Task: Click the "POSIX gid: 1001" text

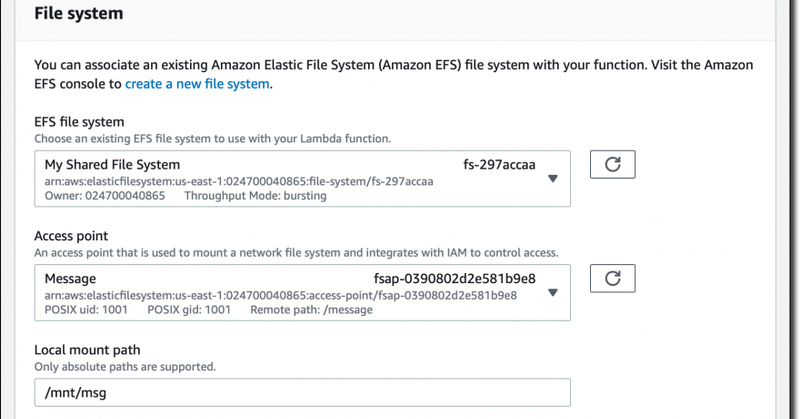Action: 189,310
